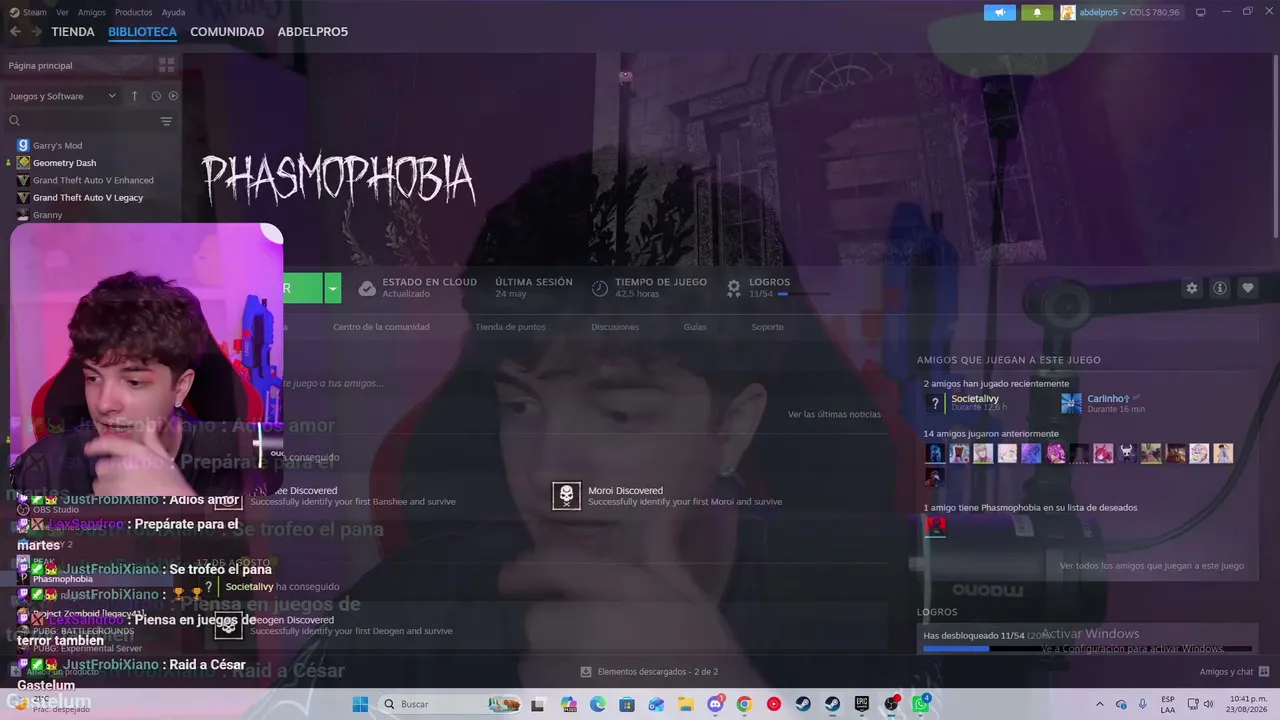
Task: Open the advanced library filter options
Action: (166, 121)
